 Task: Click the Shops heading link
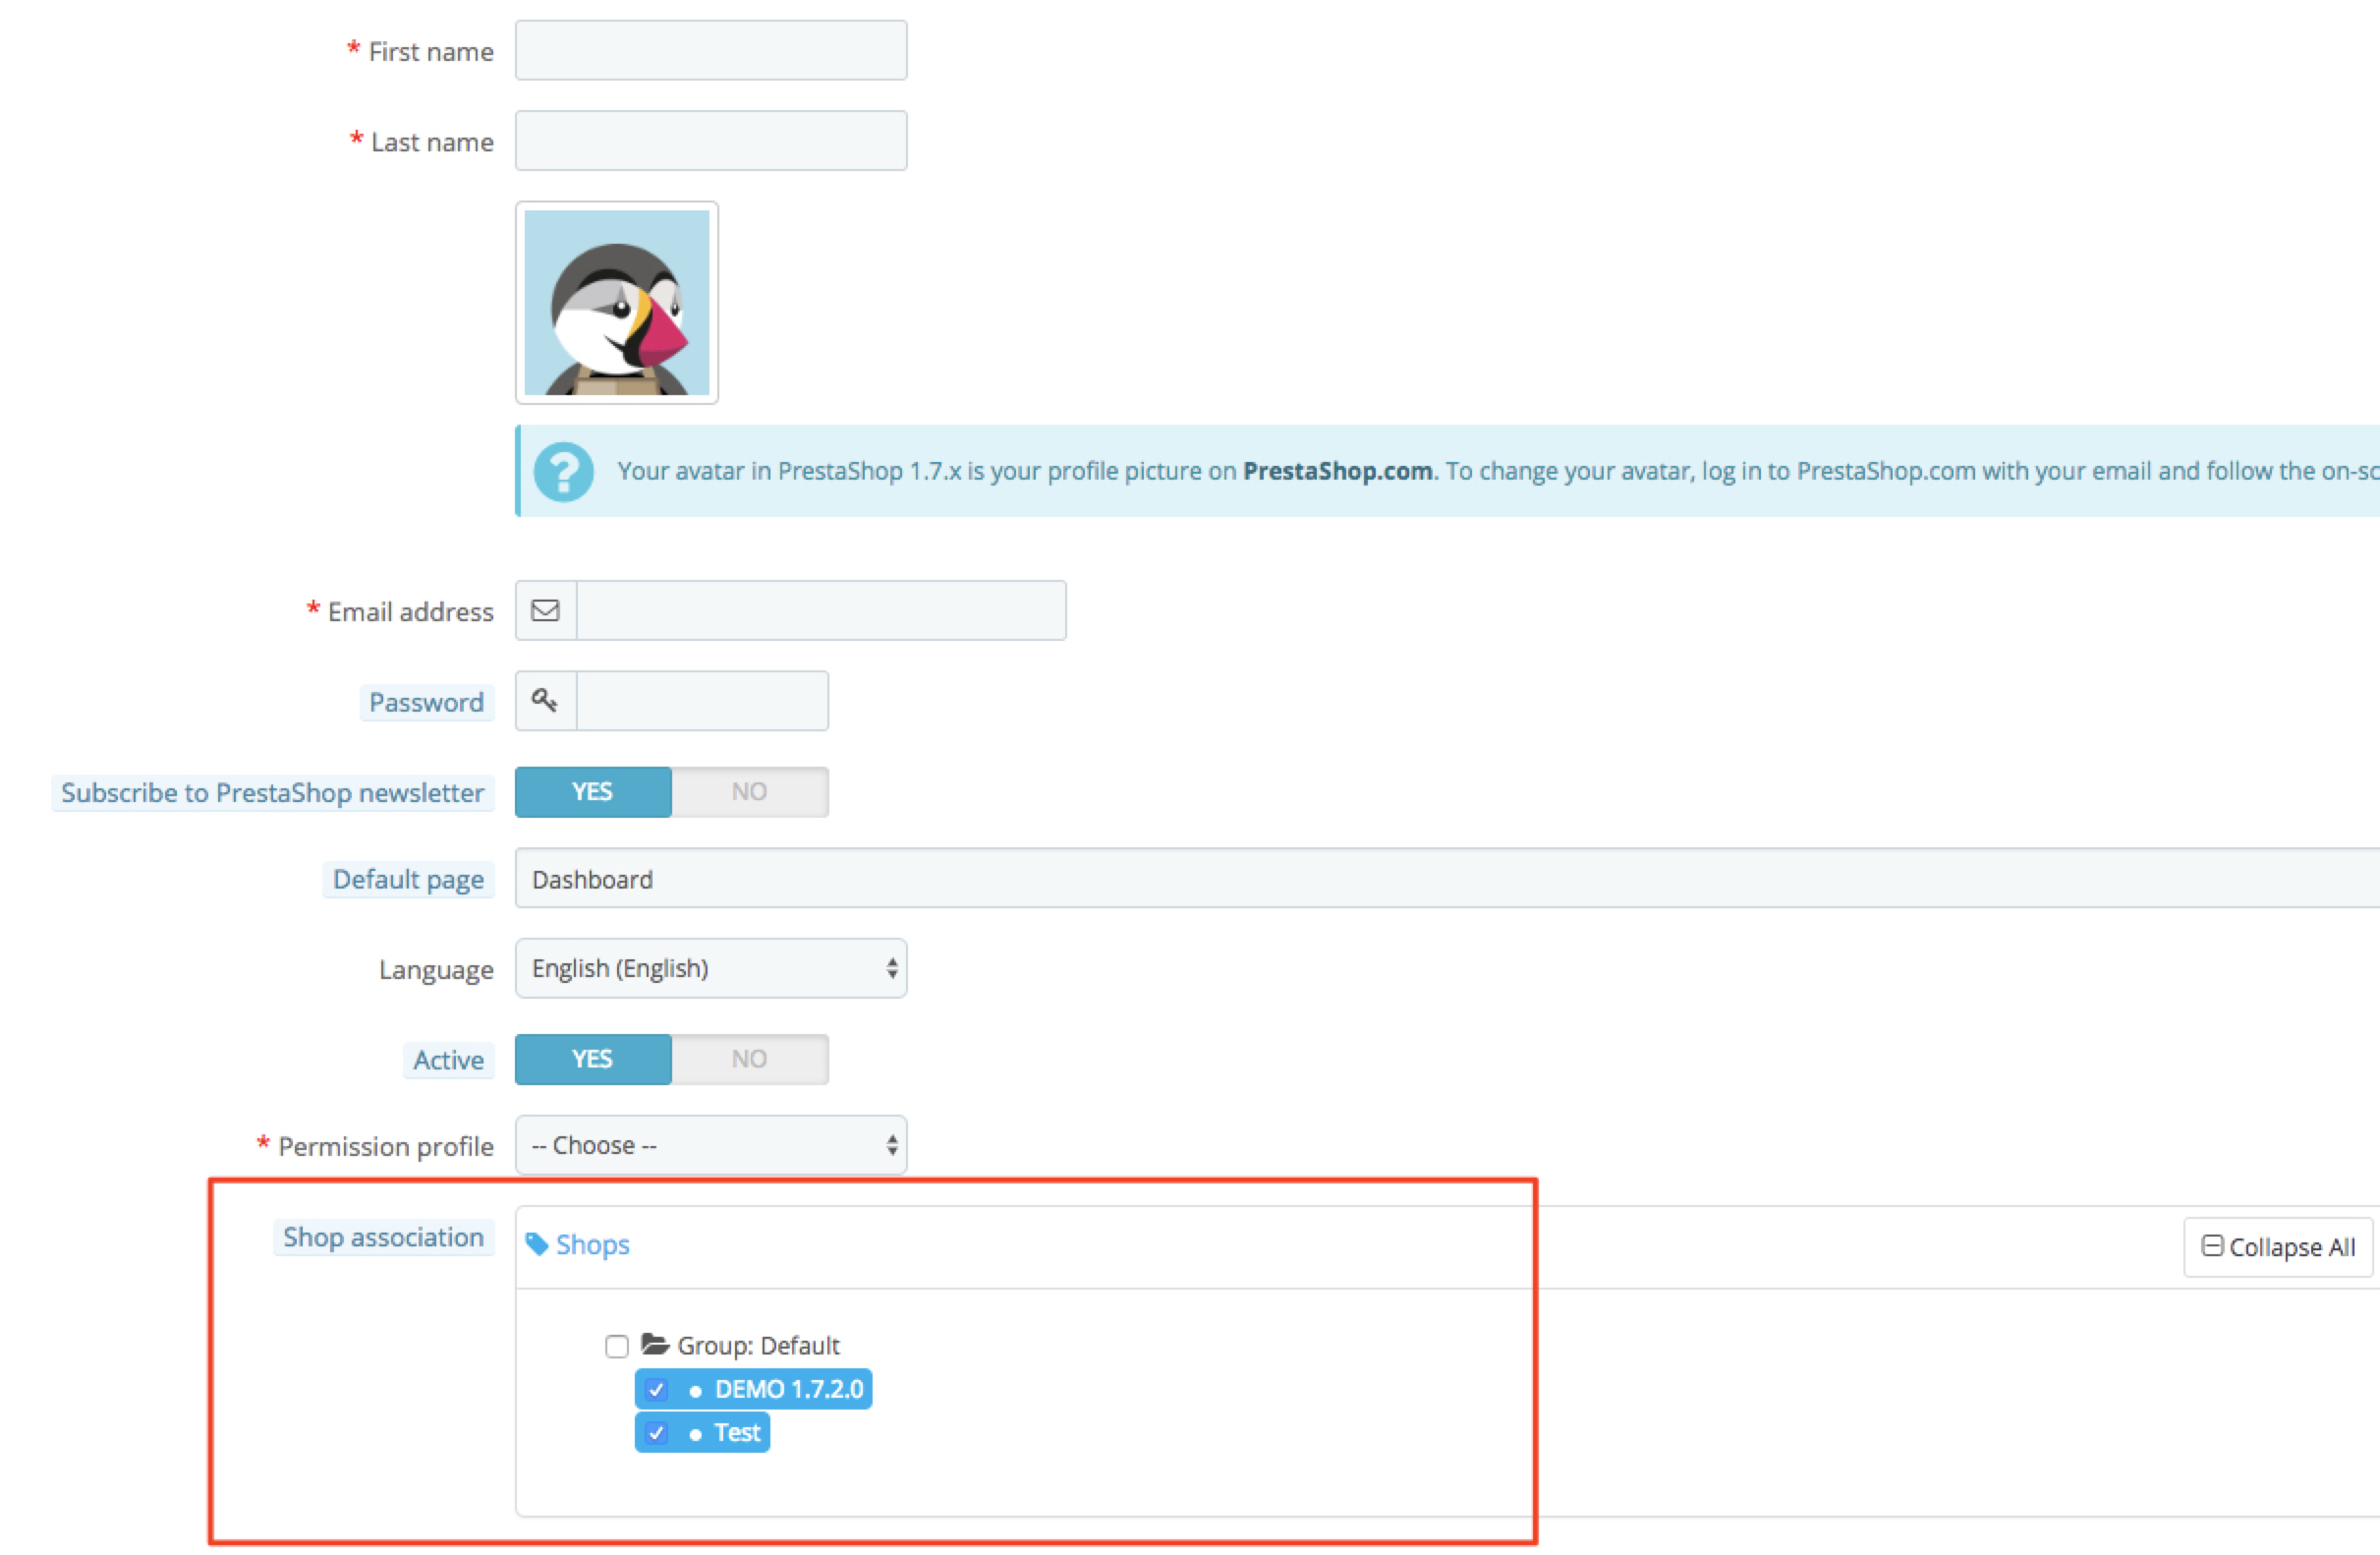pyautogui.click(x=592, y=1244)
